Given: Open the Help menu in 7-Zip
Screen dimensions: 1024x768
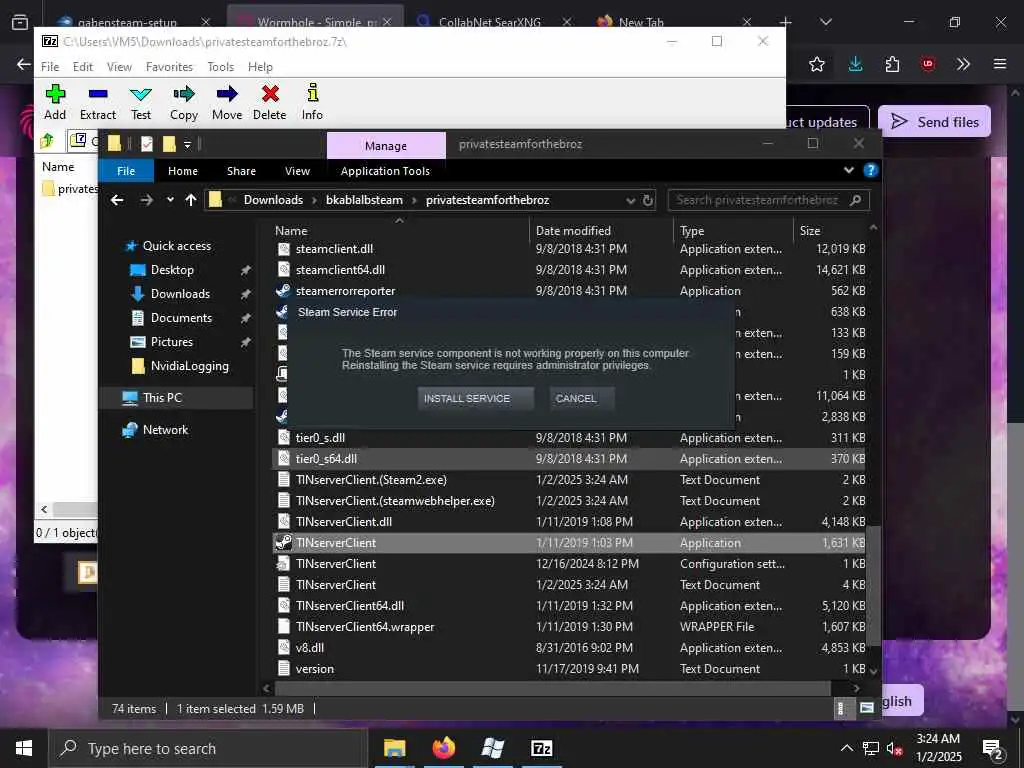Looking at the screenshot, I should pos(260,67).
